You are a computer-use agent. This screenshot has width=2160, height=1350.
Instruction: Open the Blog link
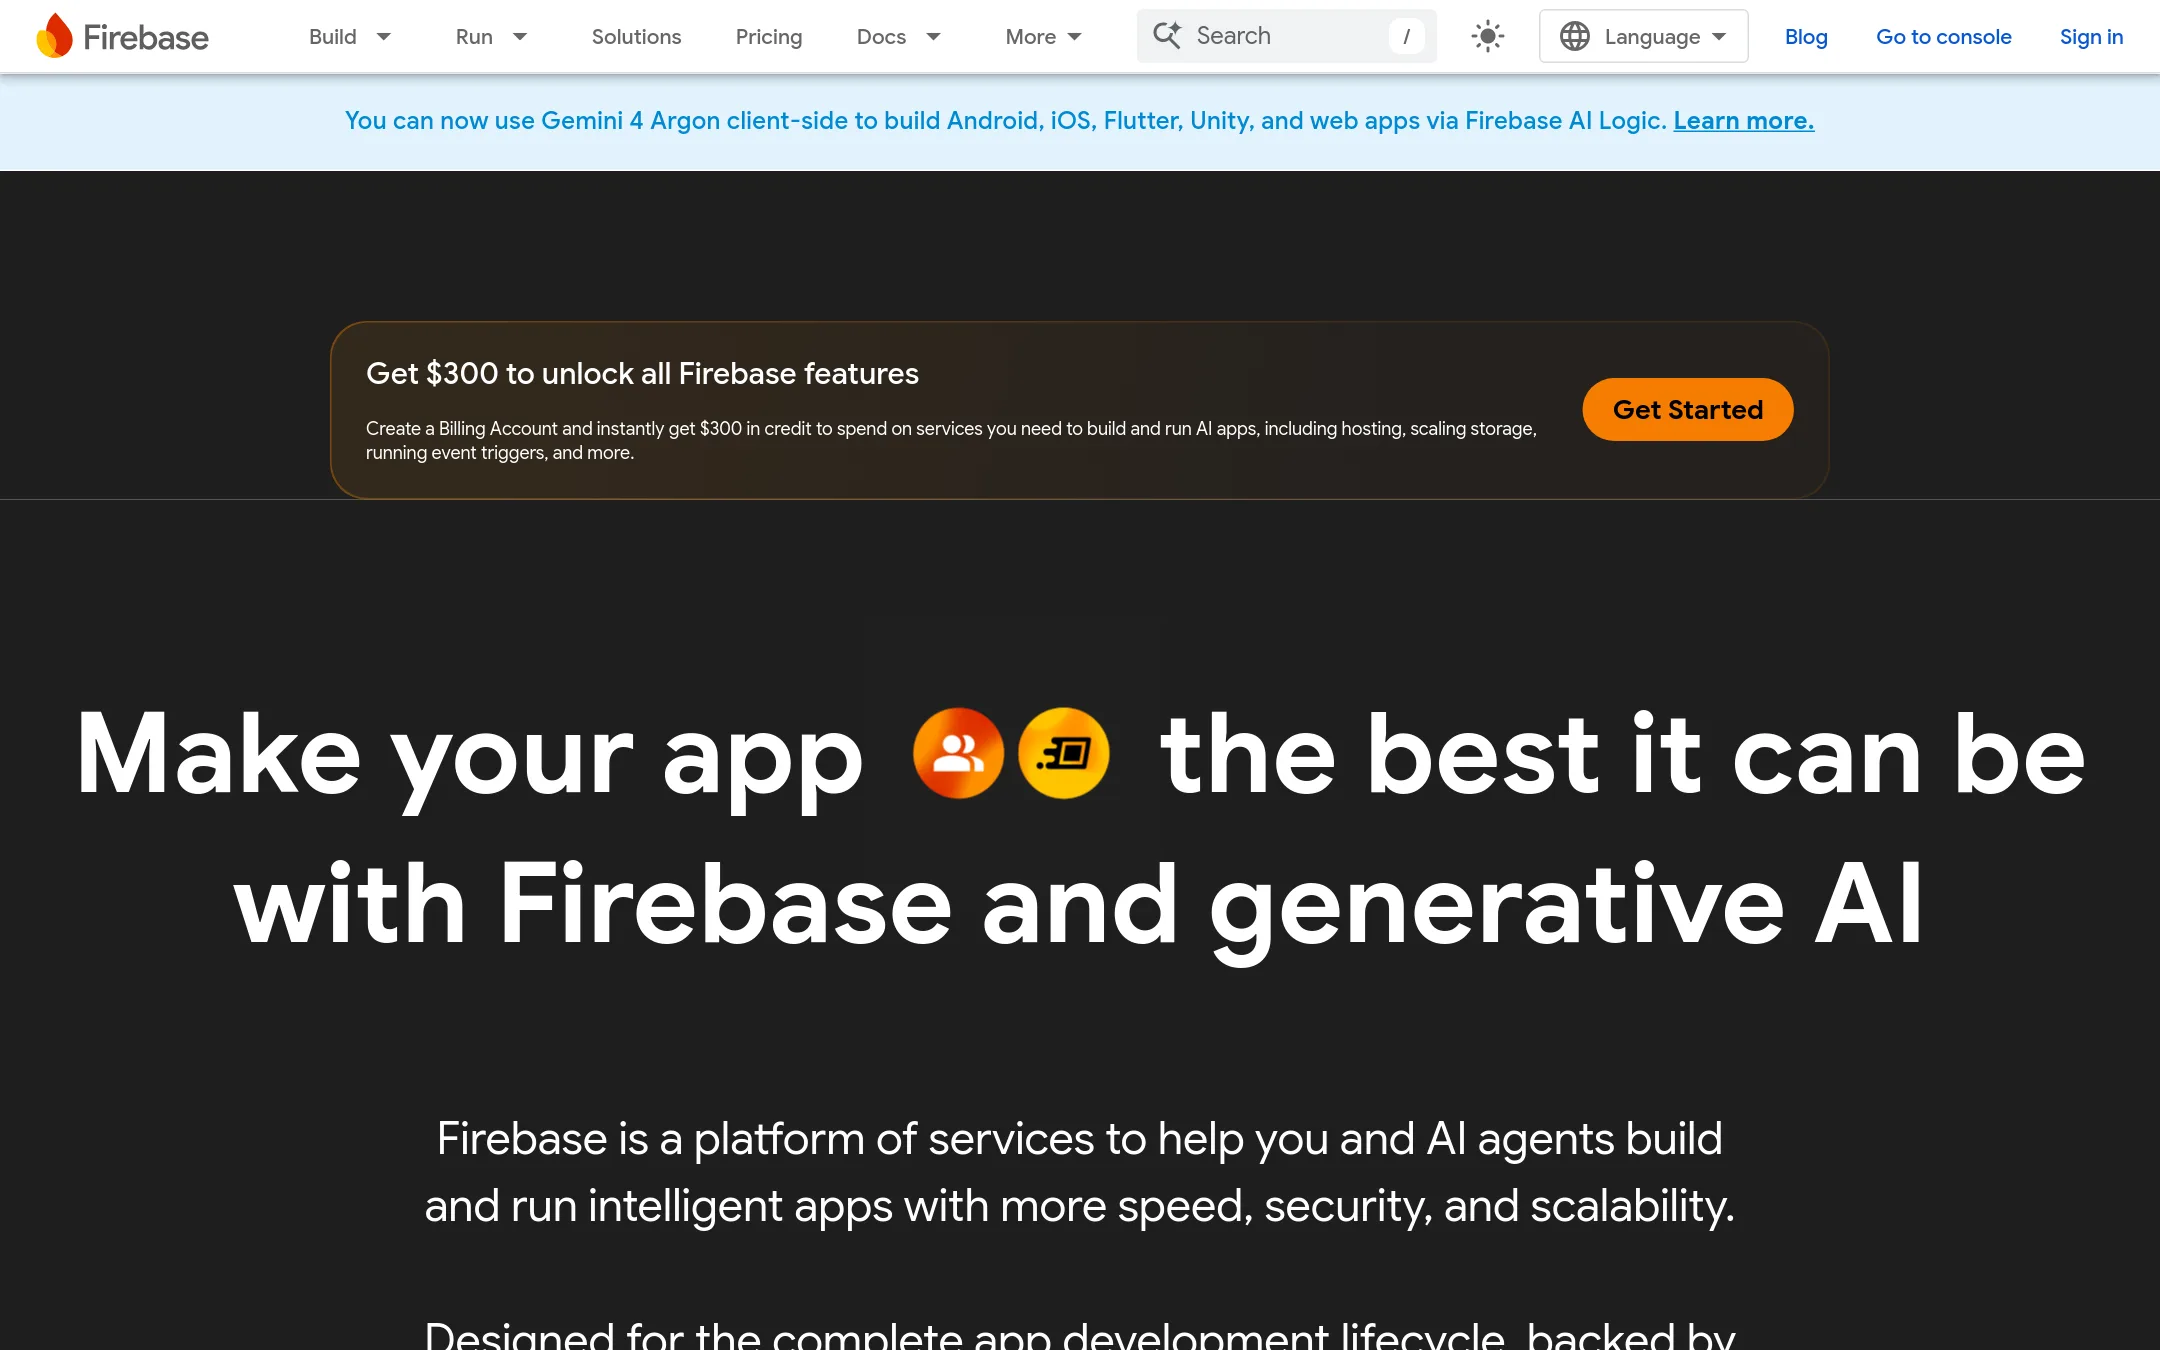point(1806,36)
